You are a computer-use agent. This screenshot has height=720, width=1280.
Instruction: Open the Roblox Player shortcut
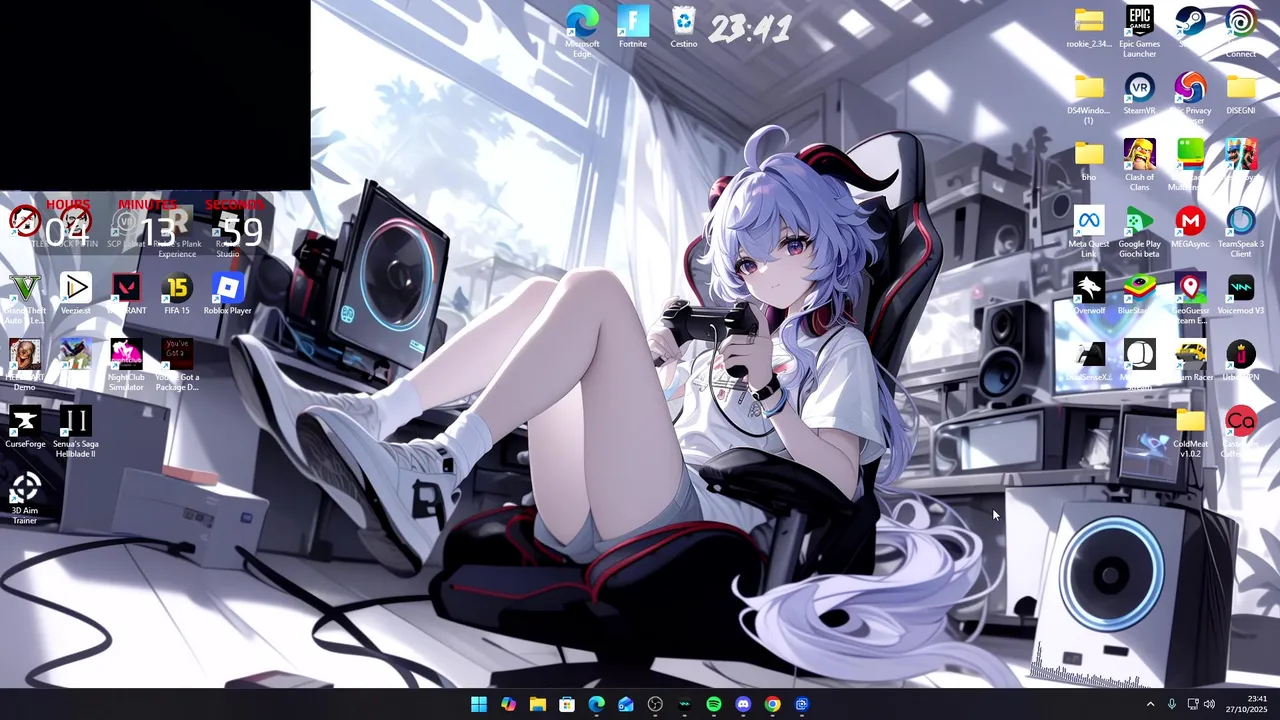[228, 295]
